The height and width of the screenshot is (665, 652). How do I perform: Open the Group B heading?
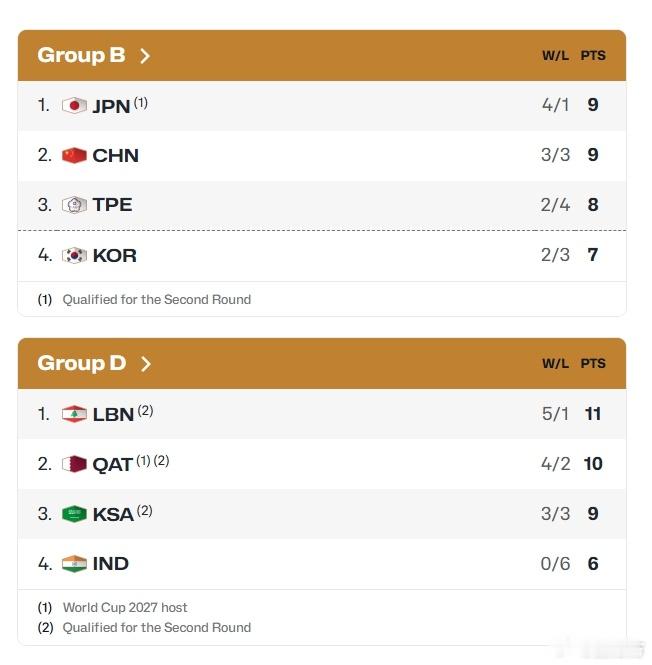click(x=81, y=56)
